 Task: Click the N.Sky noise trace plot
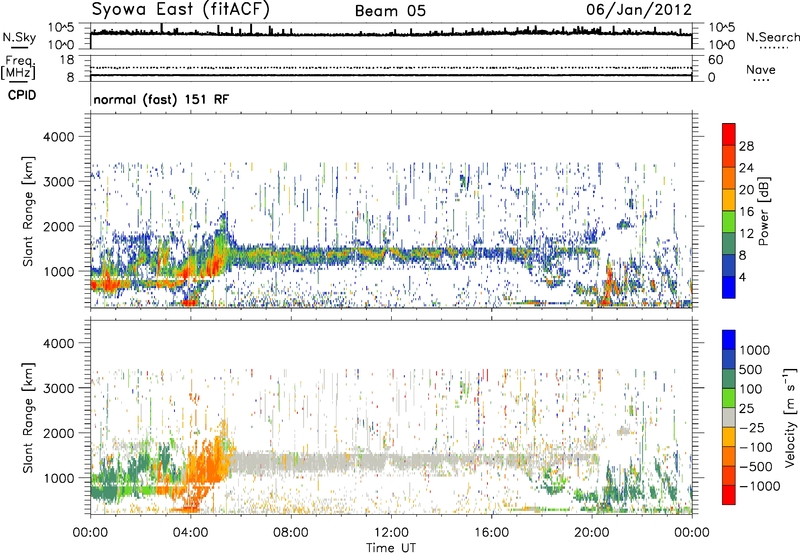point(391,36)
